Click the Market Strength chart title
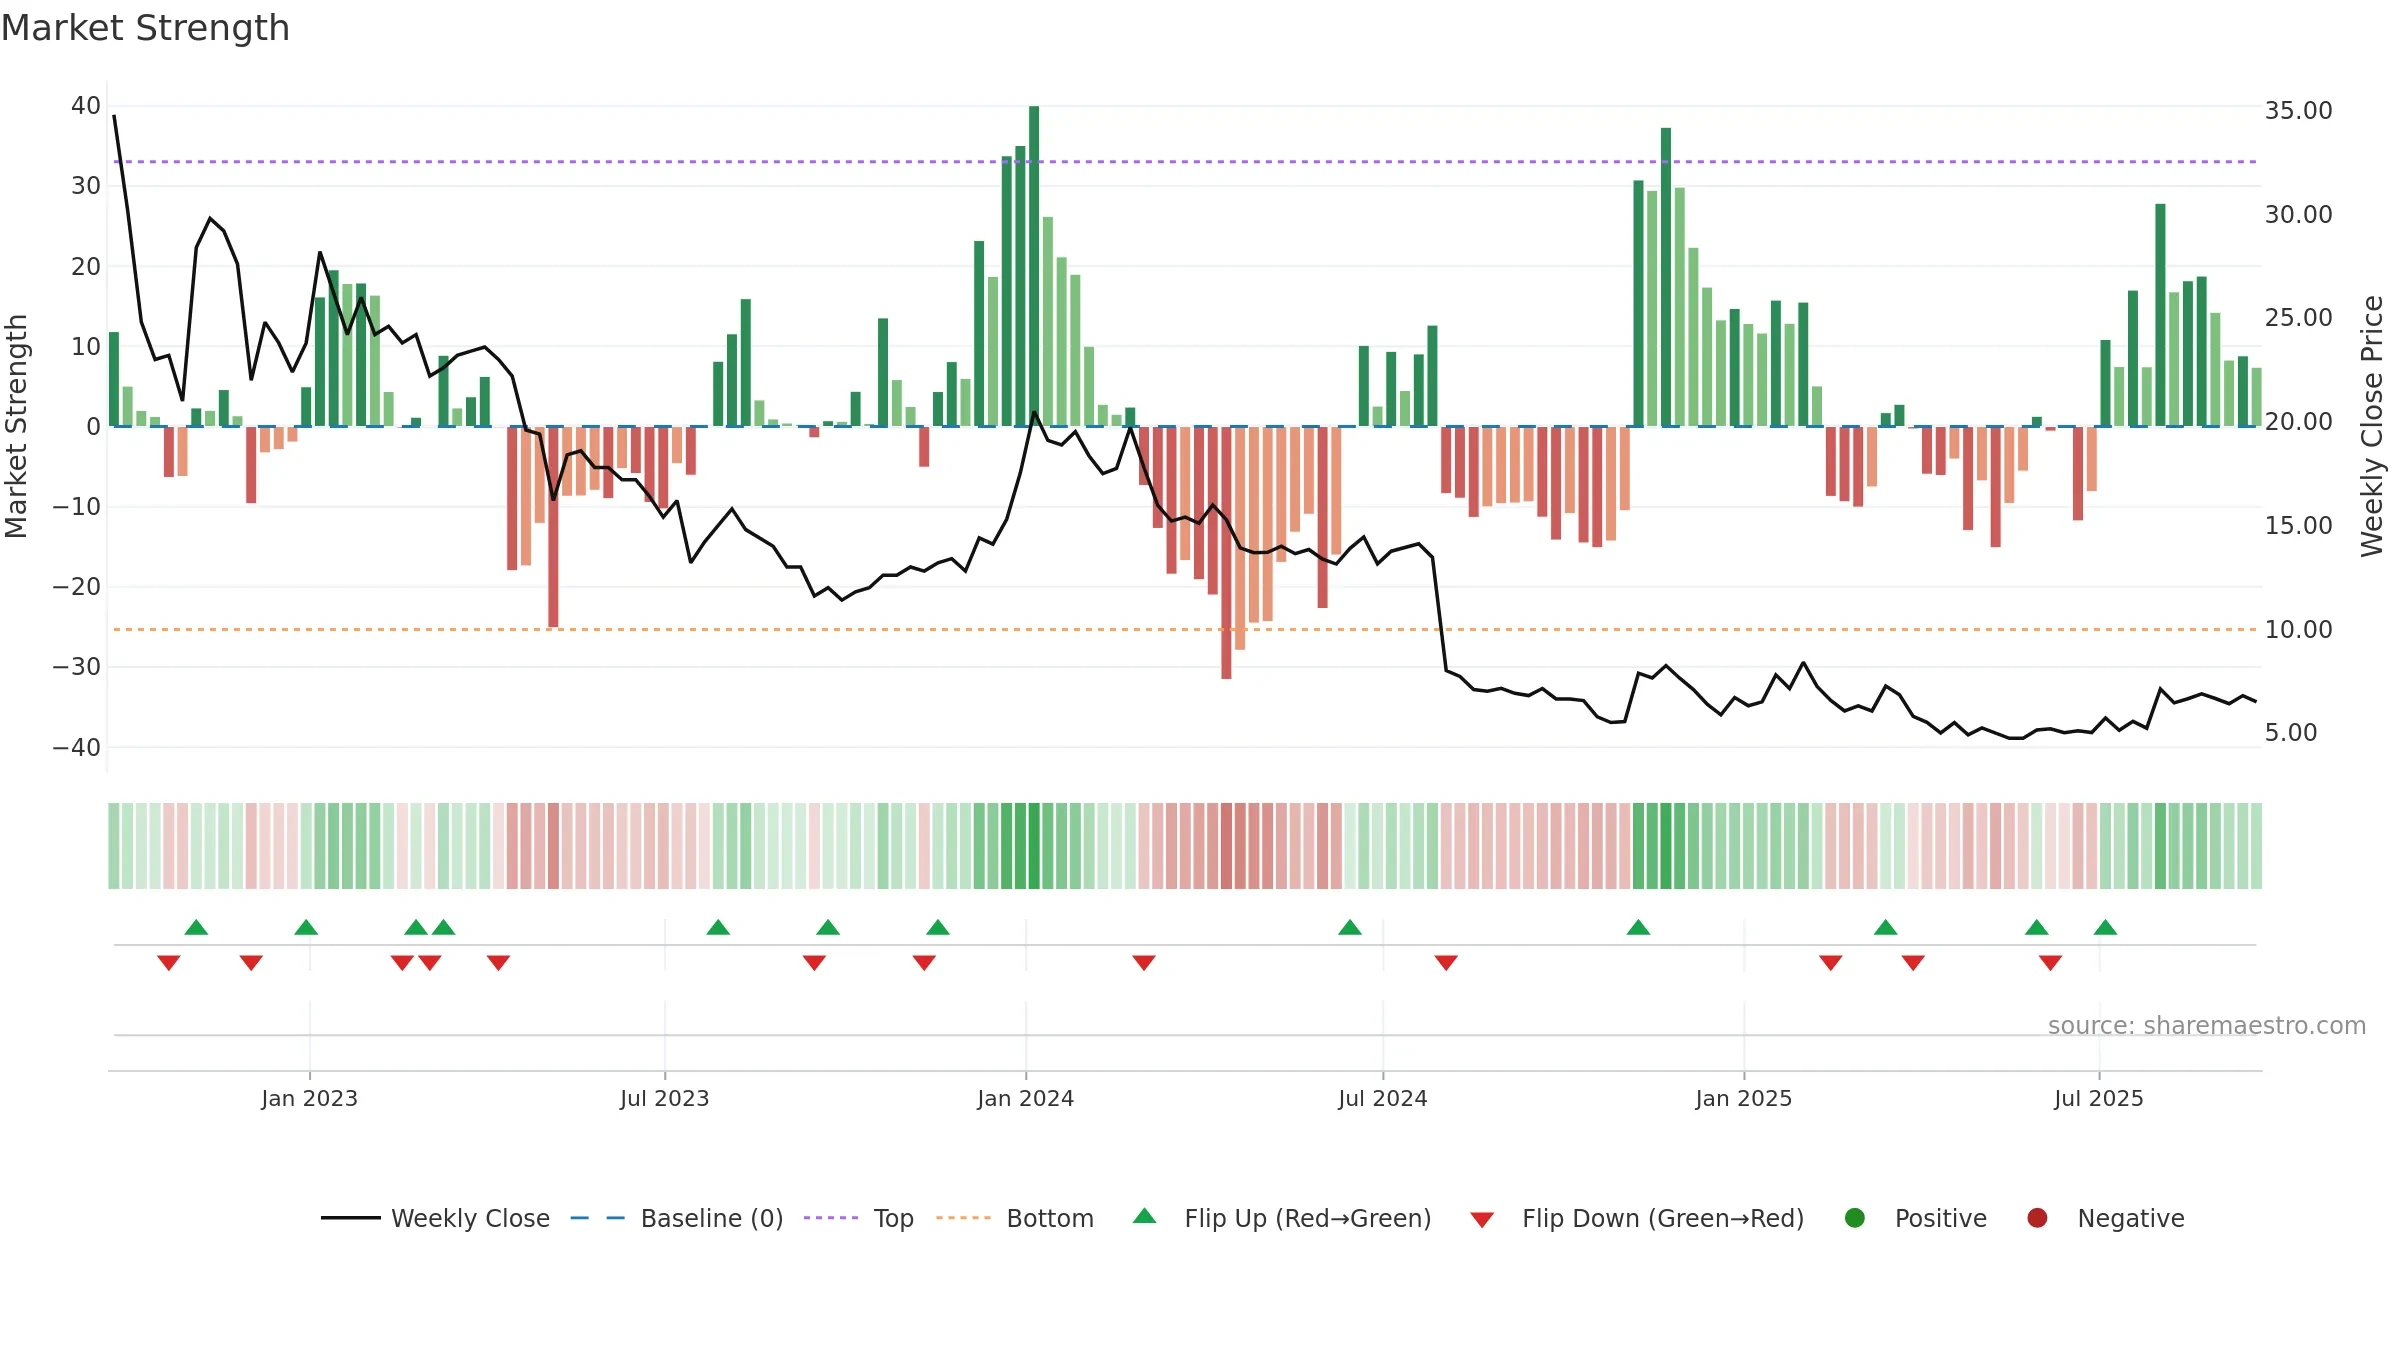 click(x=145, y=28)
